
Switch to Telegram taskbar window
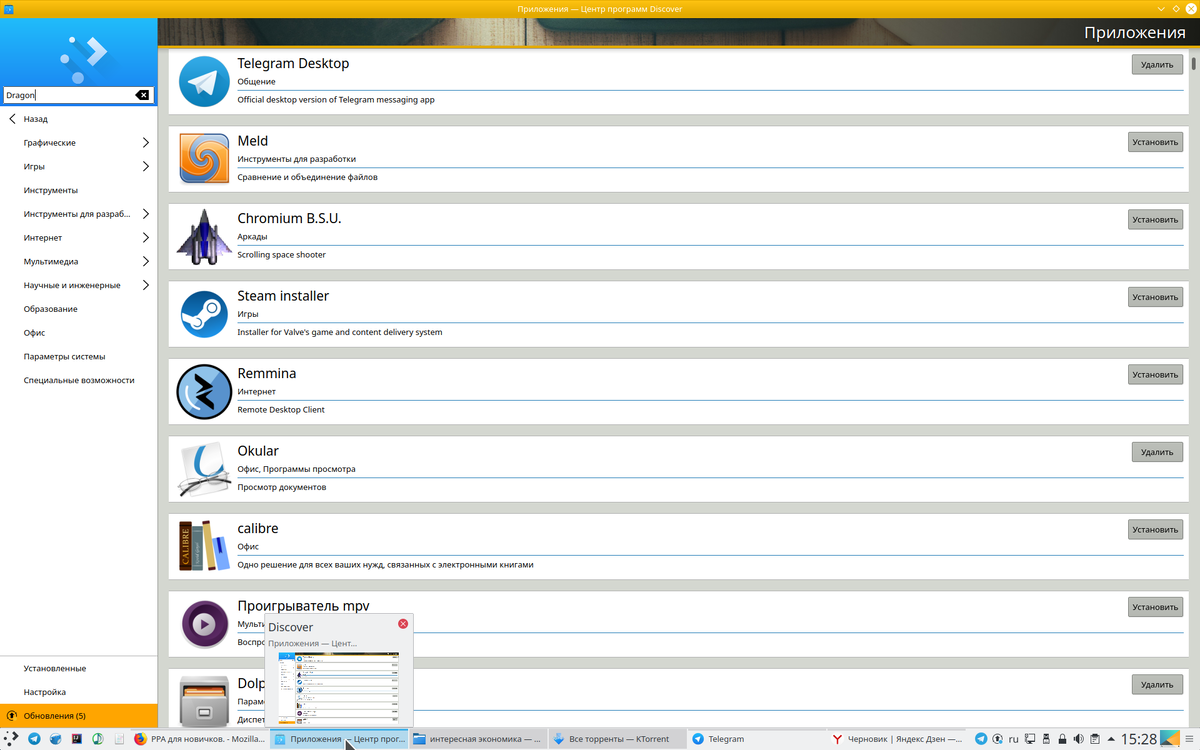click(x=756, y=739)
